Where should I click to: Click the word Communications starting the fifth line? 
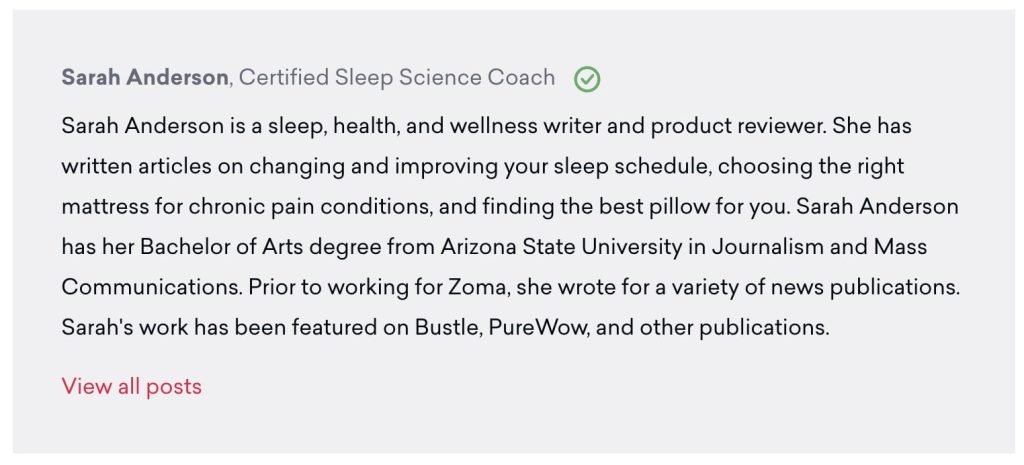(x=147, y=286)
